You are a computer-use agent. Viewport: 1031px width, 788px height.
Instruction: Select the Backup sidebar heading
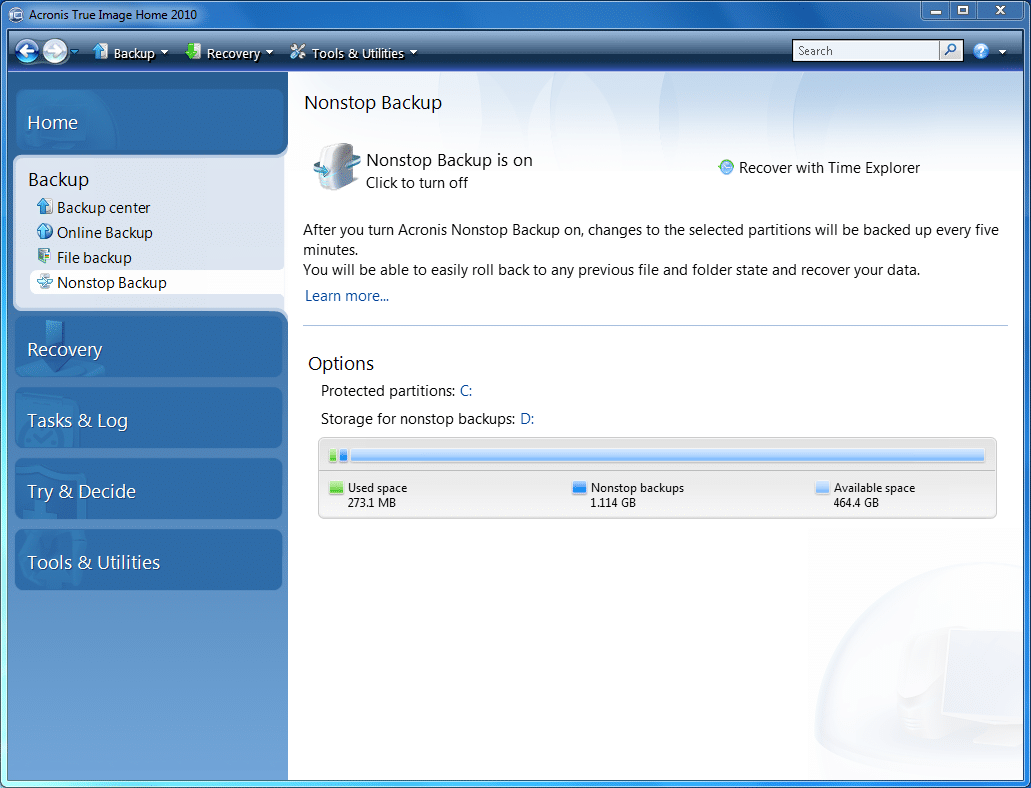(x=59, y=180)
